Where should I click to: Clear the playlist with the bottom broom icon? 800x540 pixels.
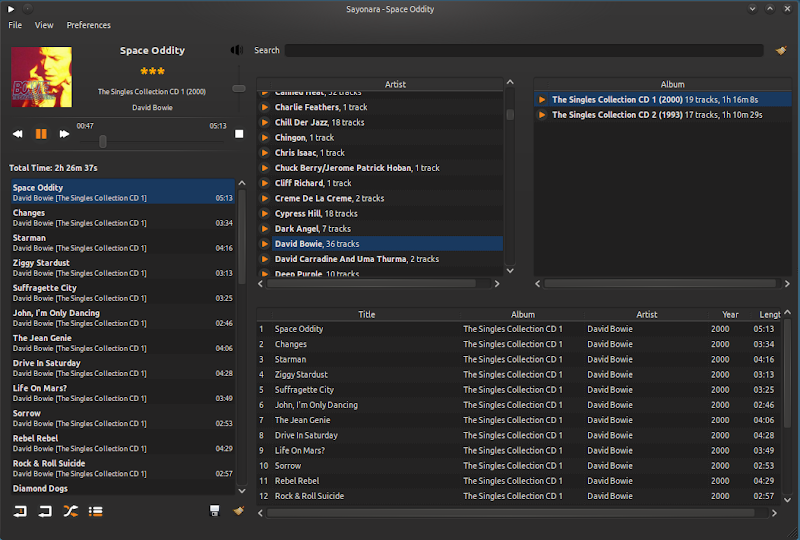click(x=238, y=511)
